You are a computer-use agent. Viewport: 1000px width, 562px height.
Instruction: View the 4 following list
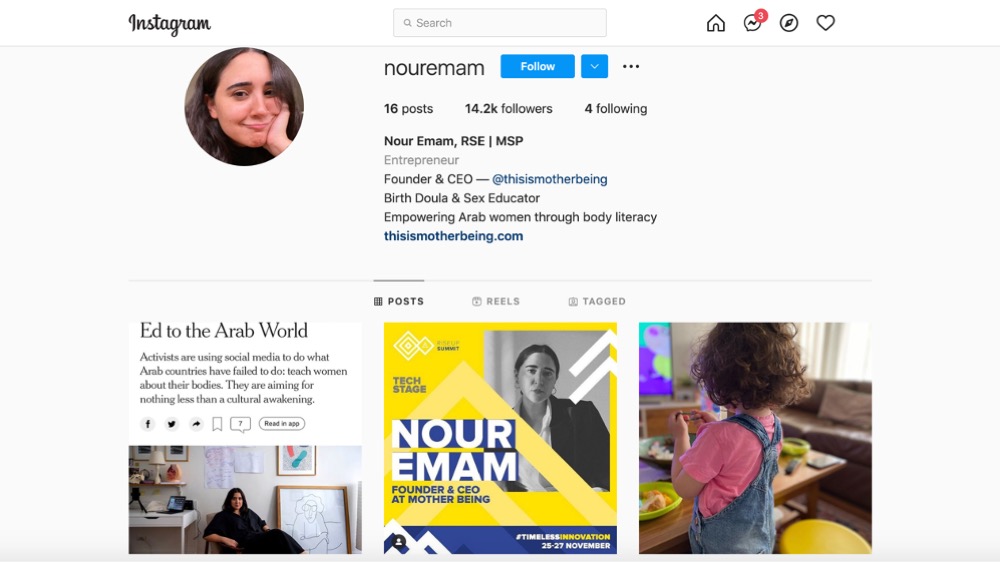[x=616, y=108]
